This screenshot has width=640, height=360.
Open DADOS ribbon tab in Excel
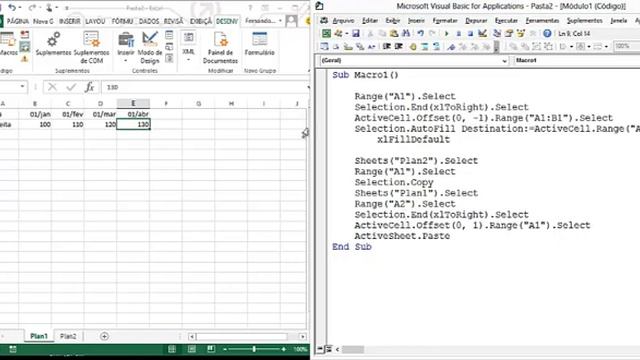coord(149,21)
